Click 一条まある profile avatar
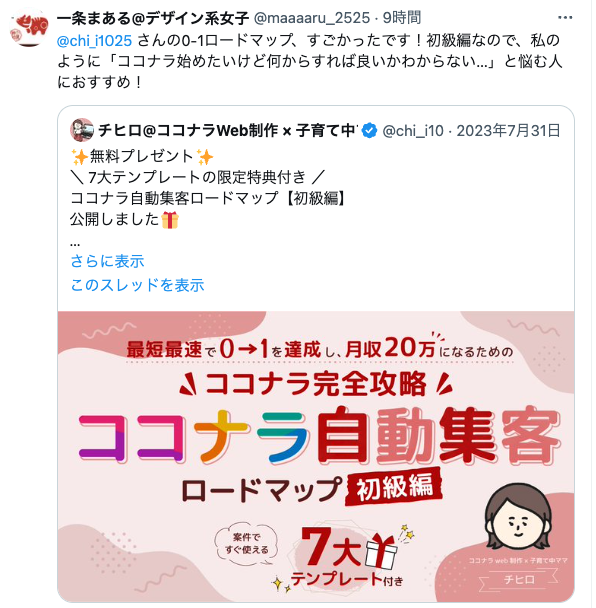The height and width of the screenshot is (608, 596). 29,28
